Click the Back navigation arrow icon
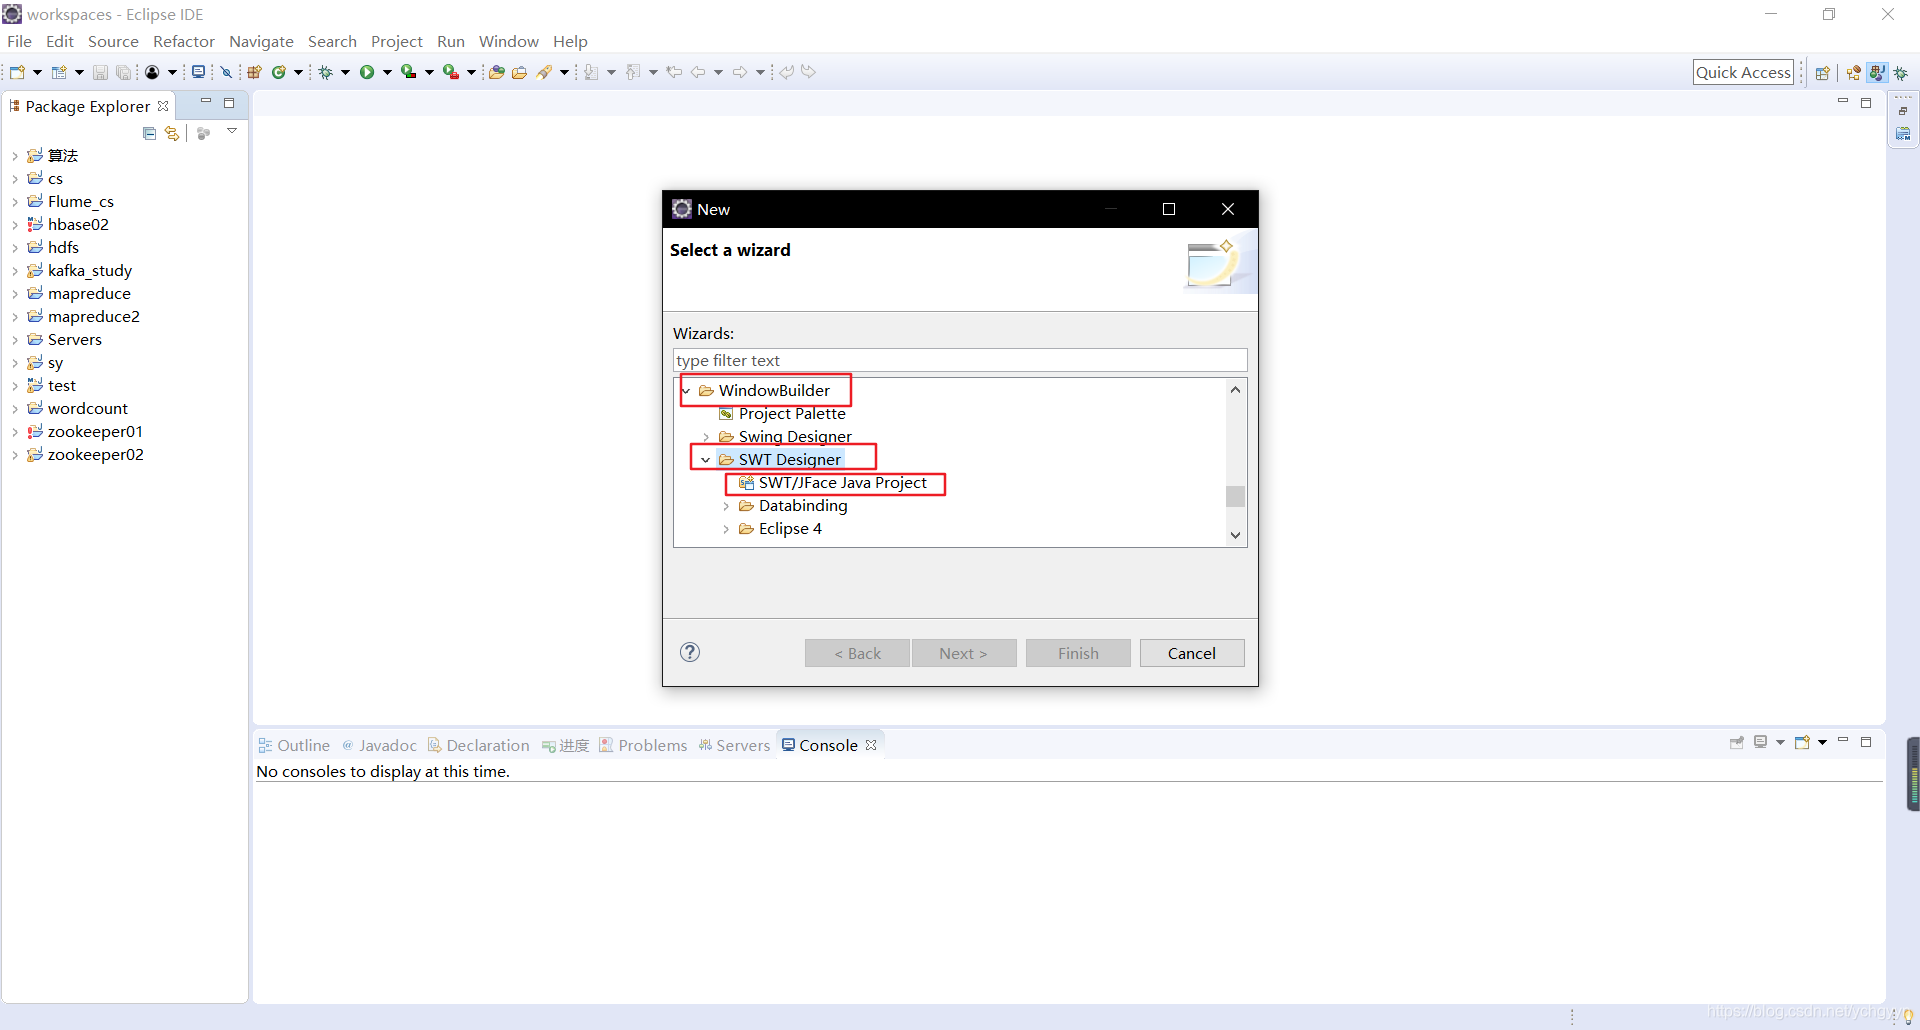This screenshot has width=1920, height=1030. pos(698,72)
